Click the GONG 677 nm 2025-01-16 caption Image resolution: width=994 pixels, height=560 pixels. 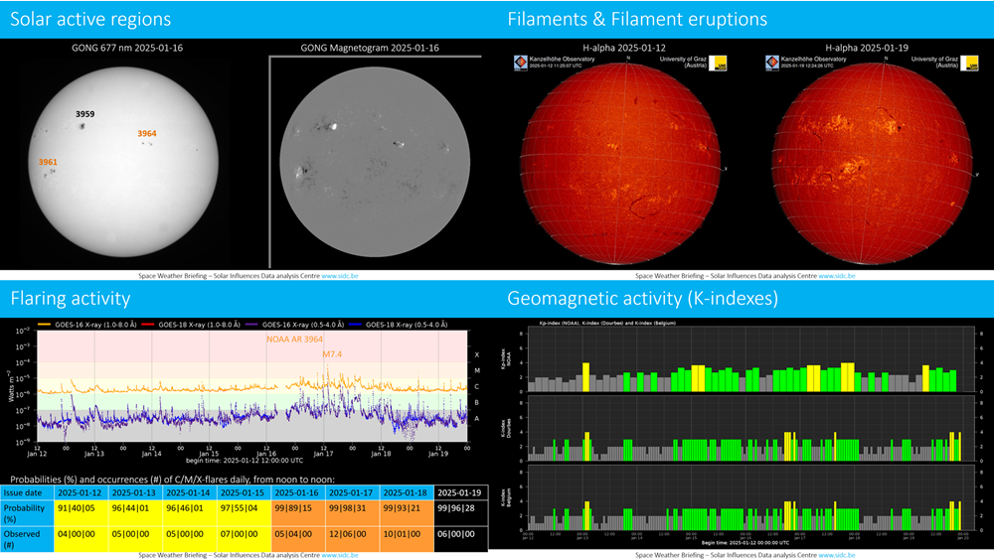(127, 48)
